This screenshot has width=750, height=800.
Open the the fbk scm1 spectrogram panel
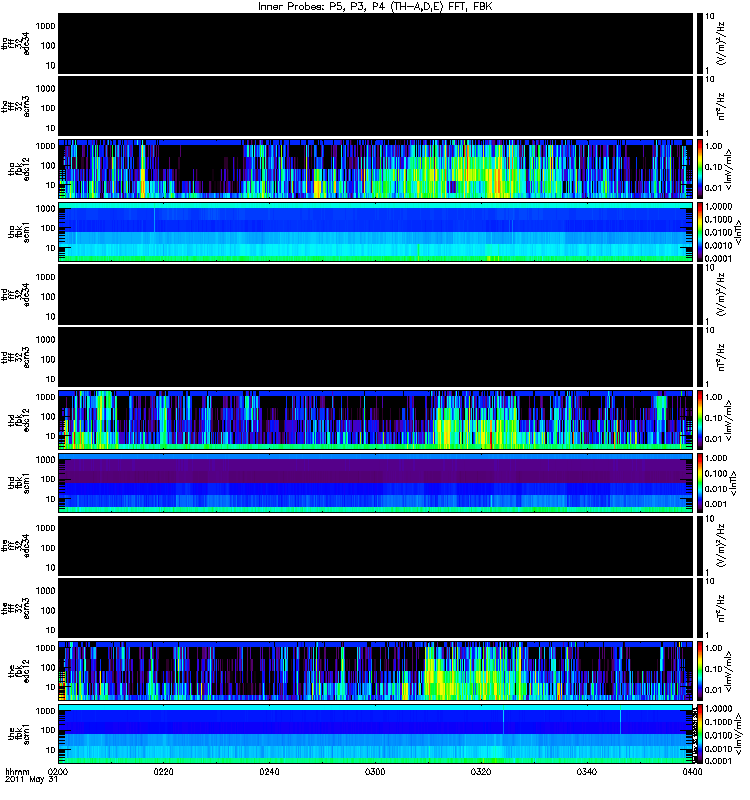[376, 735]
